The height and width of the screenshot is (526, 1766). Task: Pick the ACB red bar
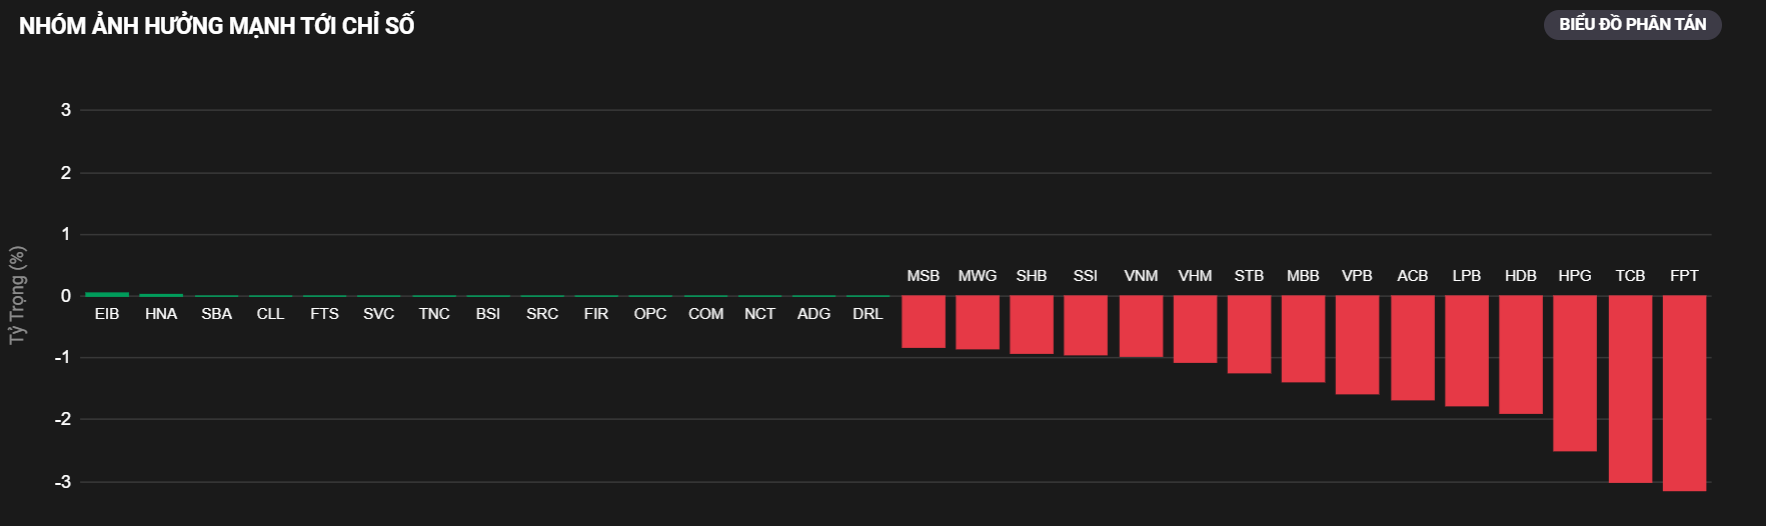1413,348
